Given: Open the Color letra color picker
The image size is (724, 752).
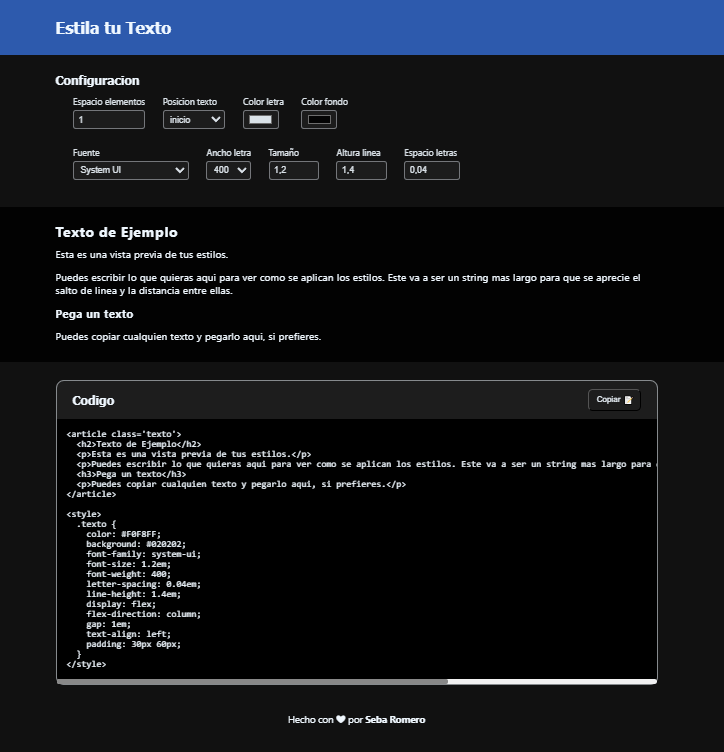Looking at the screenshot, I should pyautogui.click(x=260, y=120).
